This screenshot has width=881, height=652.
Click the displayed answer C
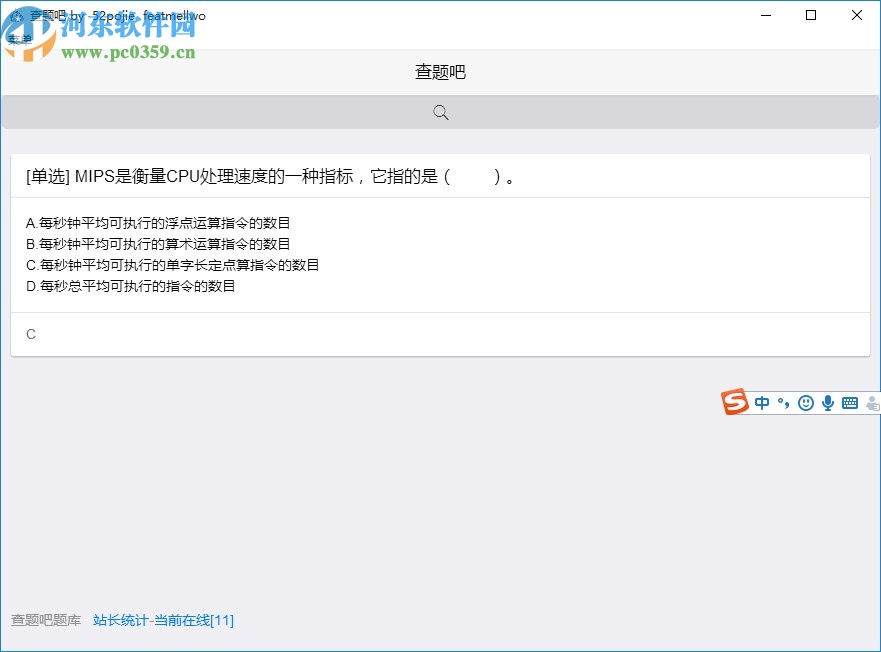click(x=30, y=334)
